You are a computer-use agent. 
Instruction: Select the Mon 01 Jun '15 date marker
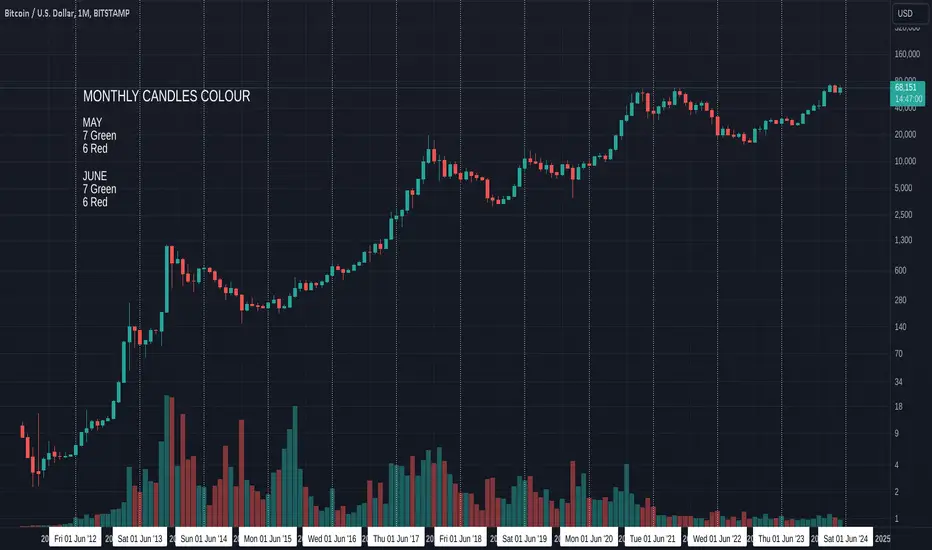coord(267,539)
